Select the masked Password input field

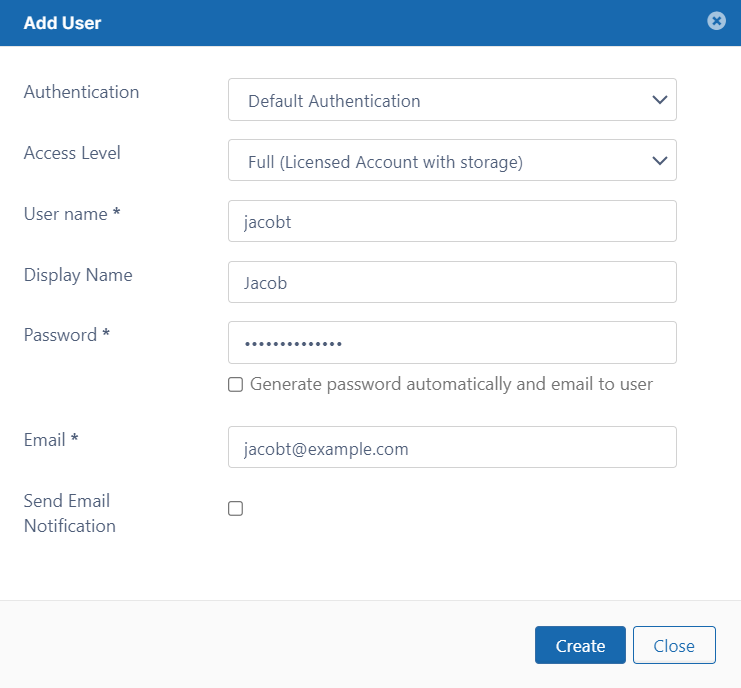tap(452, 343)
